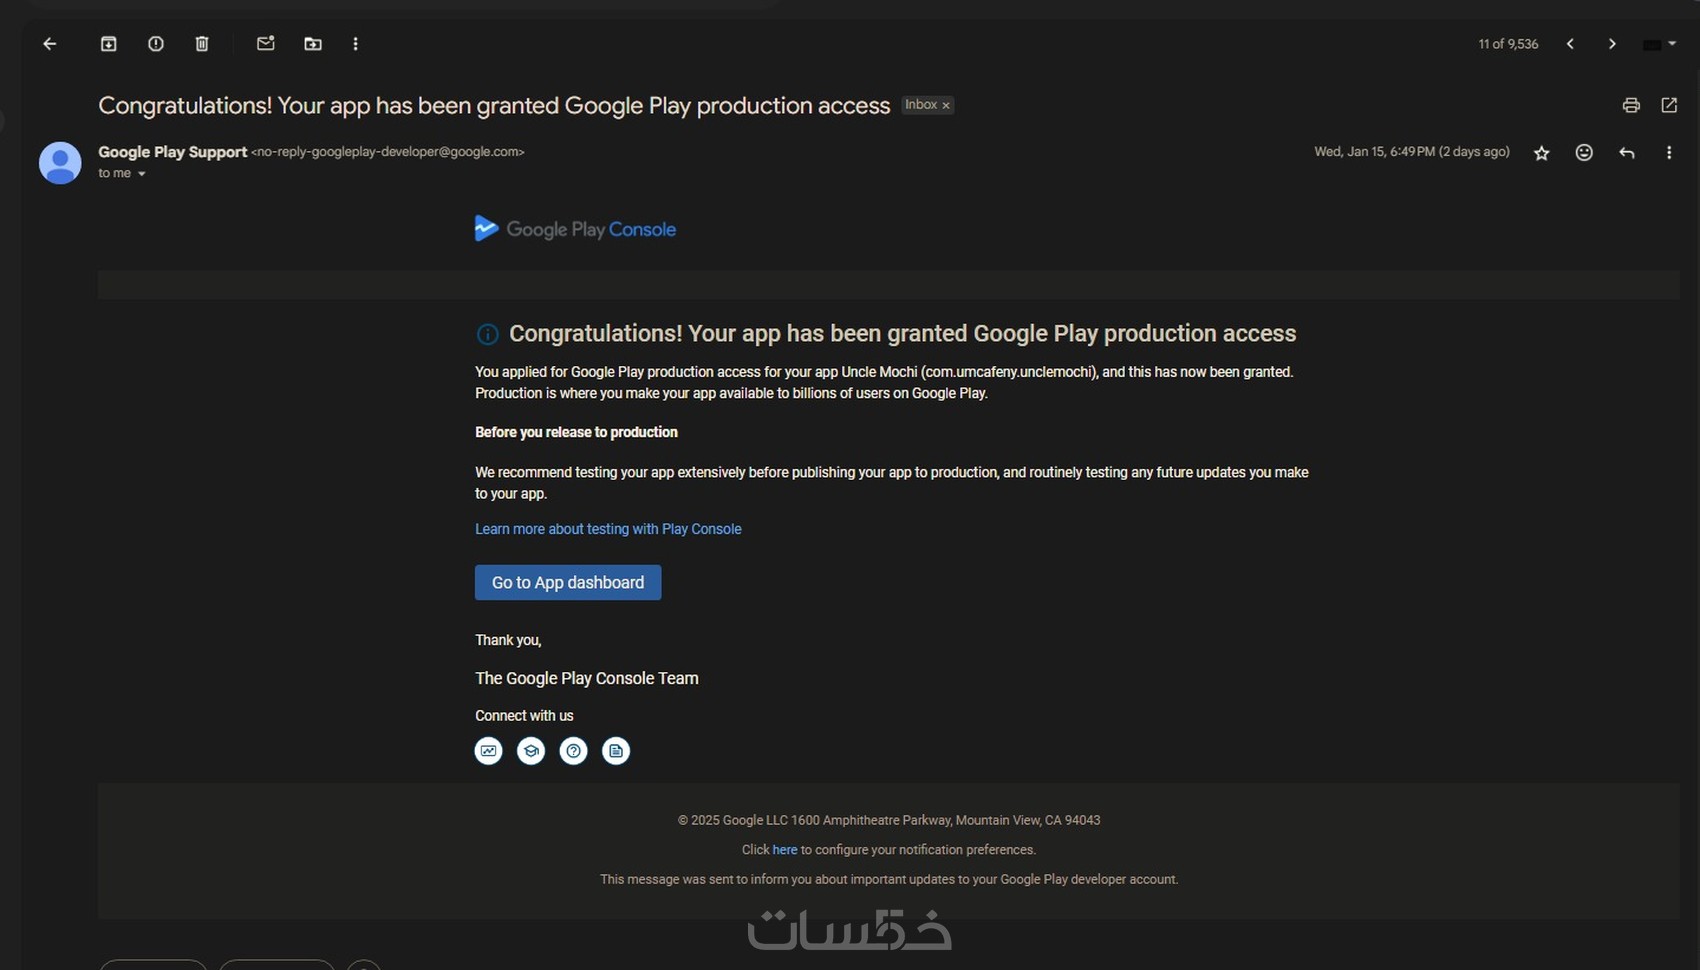Open email in a new window

pyautogui.click(x=1669, y=105)
